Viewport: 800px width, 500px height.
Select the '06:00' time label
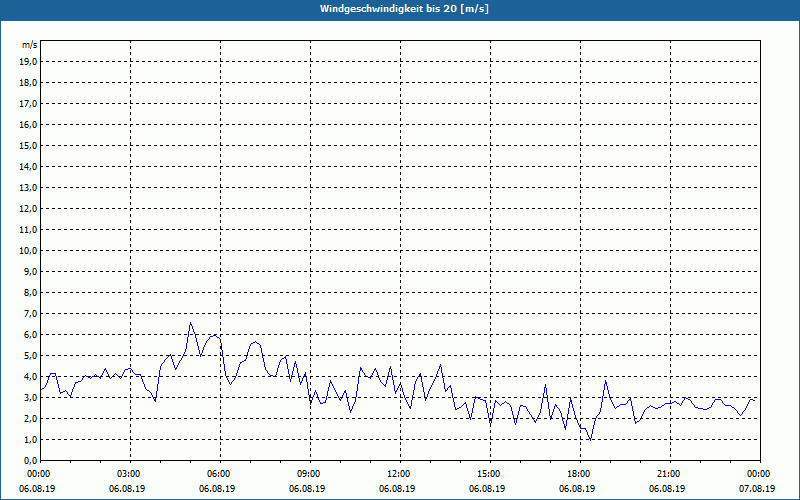click(219, 474)
